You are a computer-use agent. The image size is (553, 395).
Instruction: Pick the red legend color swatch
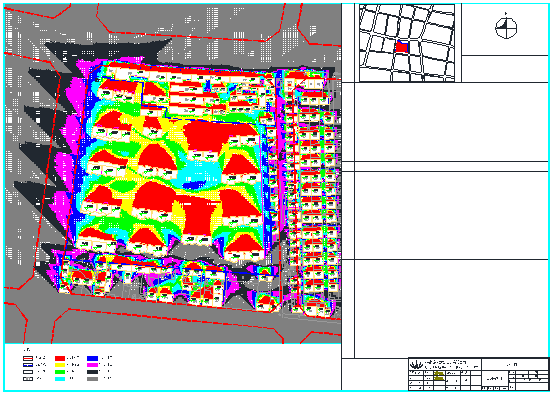tap(60, 358)
